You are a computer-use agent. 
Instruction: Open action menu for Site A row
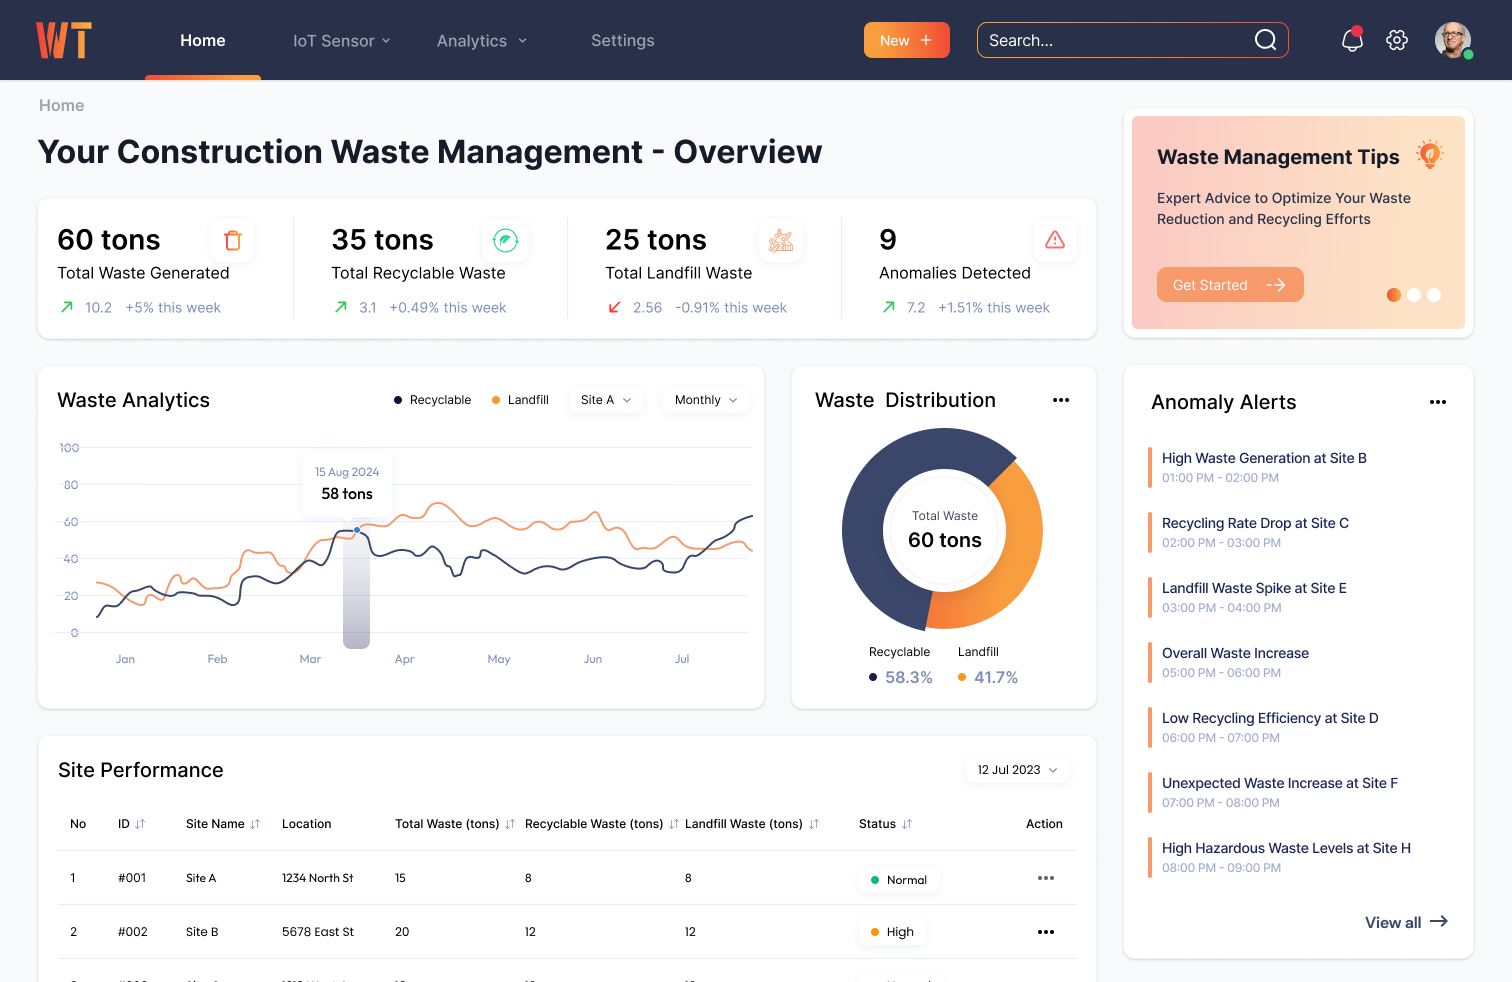click(x=1046, y=878)
